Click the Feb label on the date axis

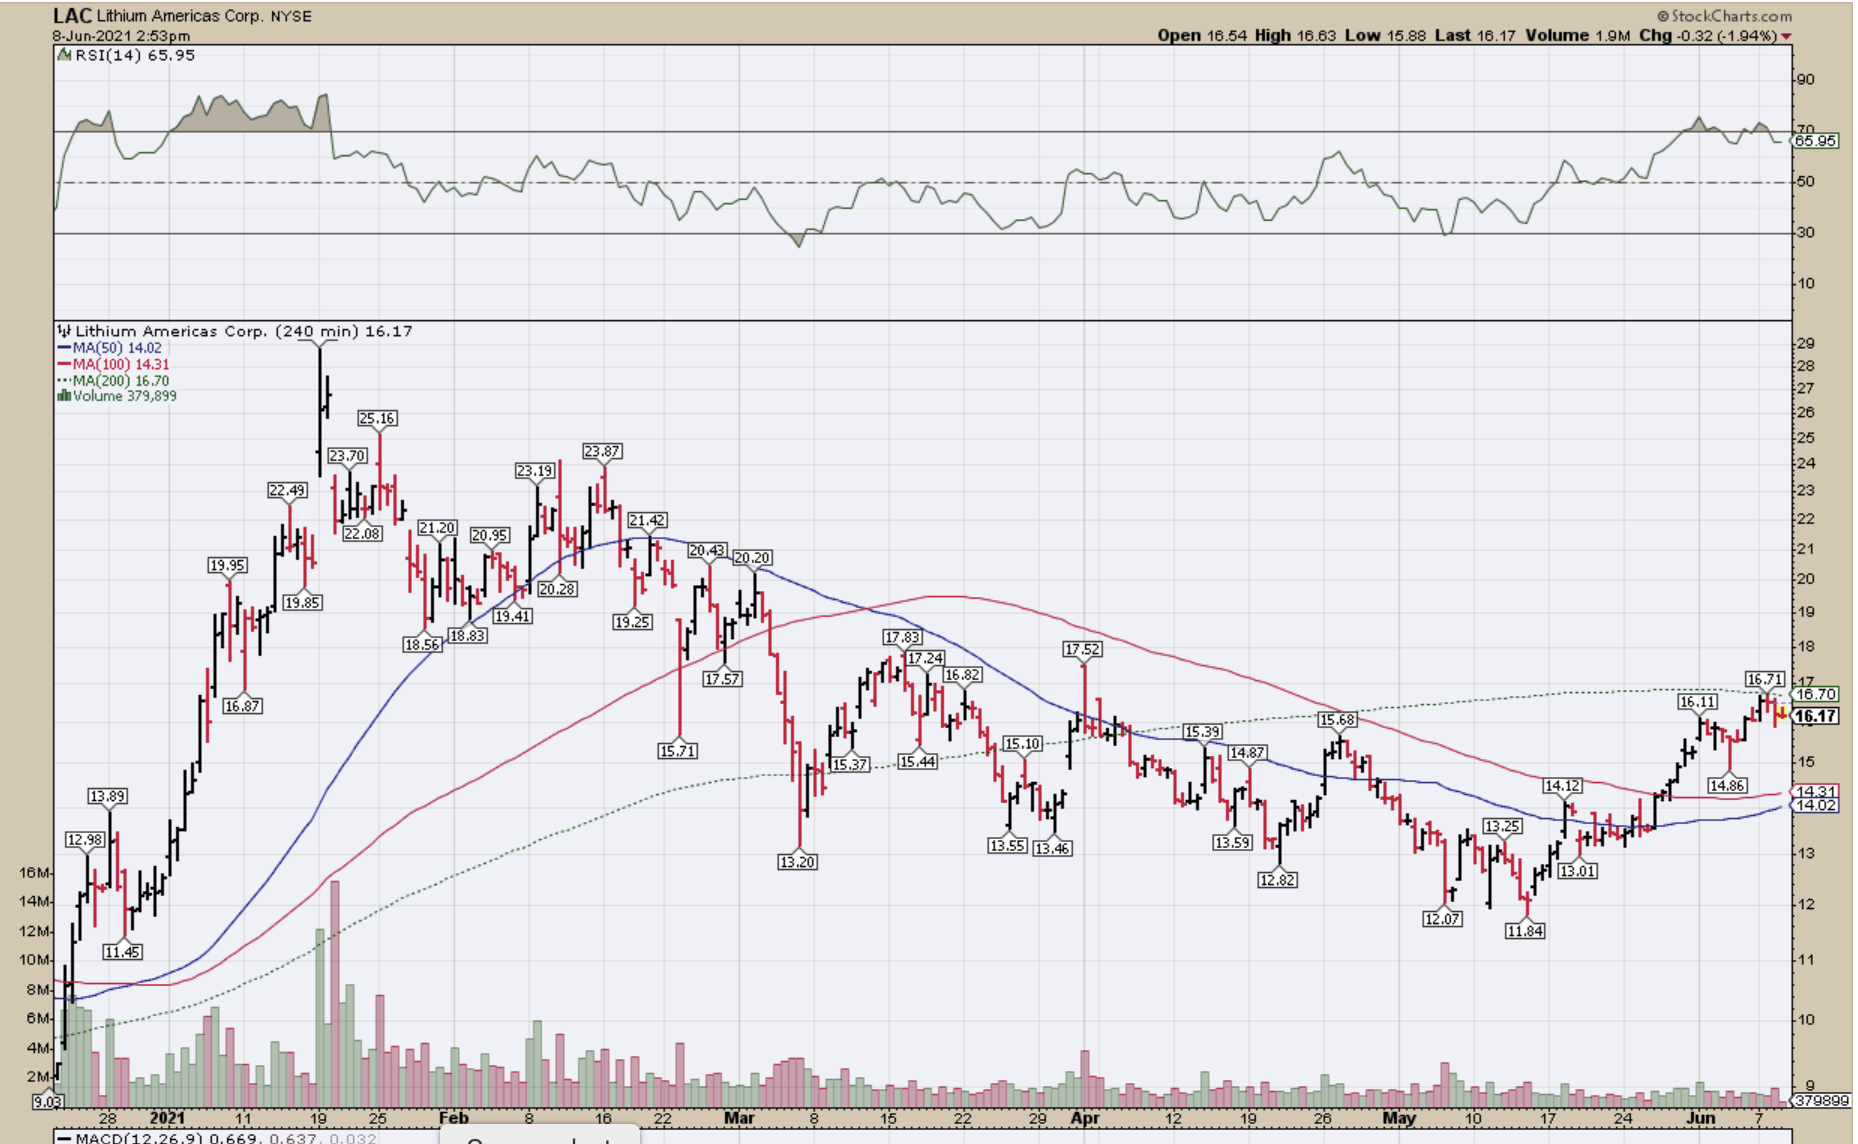click(x=453, y=1118)
